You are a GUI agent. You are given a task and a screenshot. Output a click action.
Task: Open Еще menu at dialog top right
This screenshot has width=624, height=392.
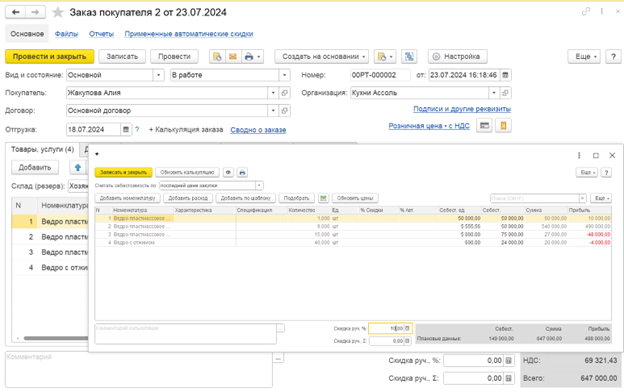[x=587, y=172]
